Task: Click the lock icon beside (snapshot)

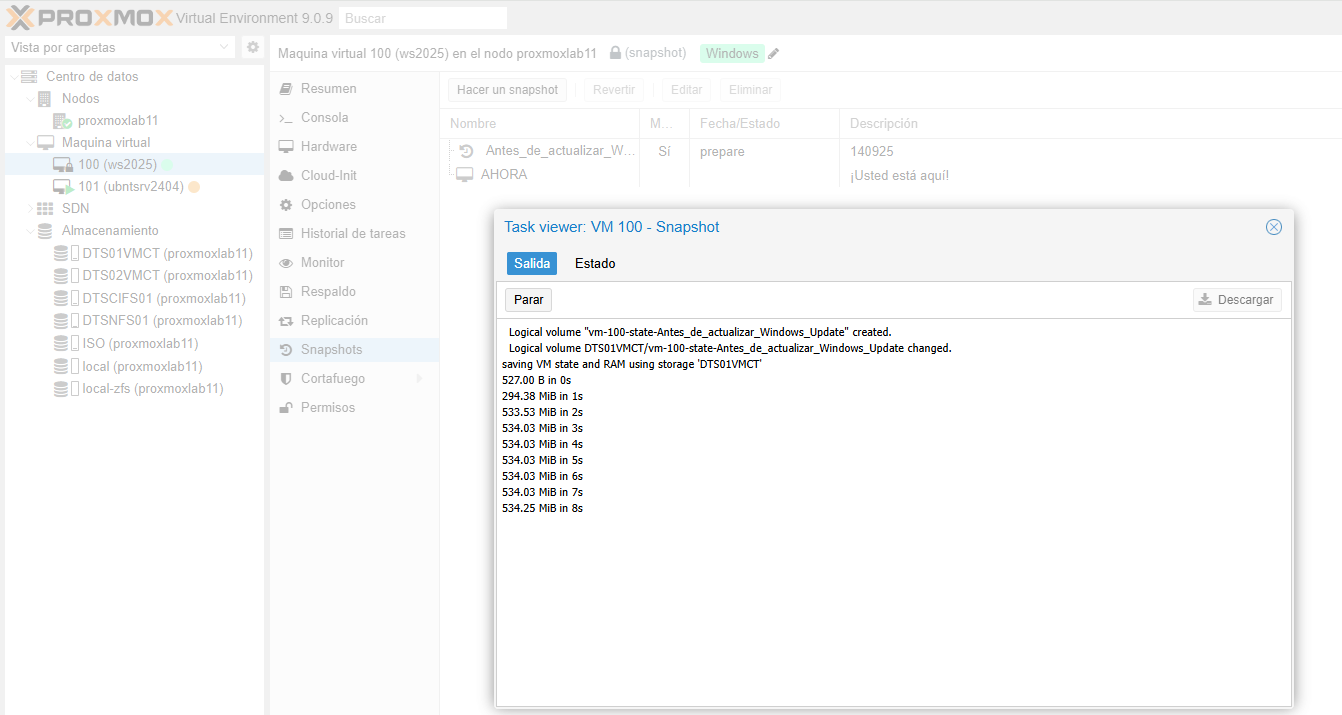Action: tap(616, 53)
